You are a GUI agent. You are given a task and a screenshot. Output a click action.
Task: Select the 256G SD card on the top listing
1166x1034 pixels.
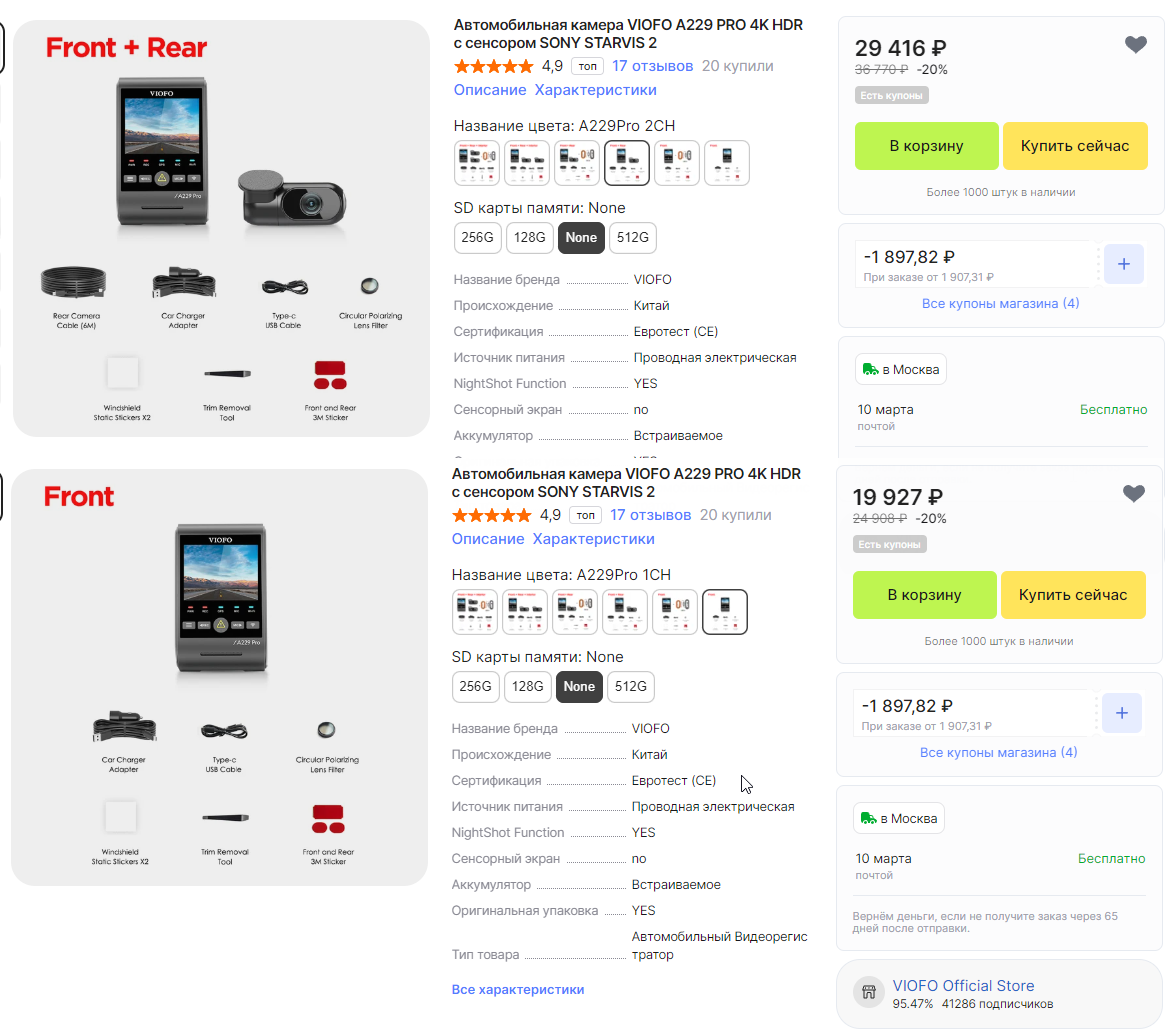click(477, 237)
